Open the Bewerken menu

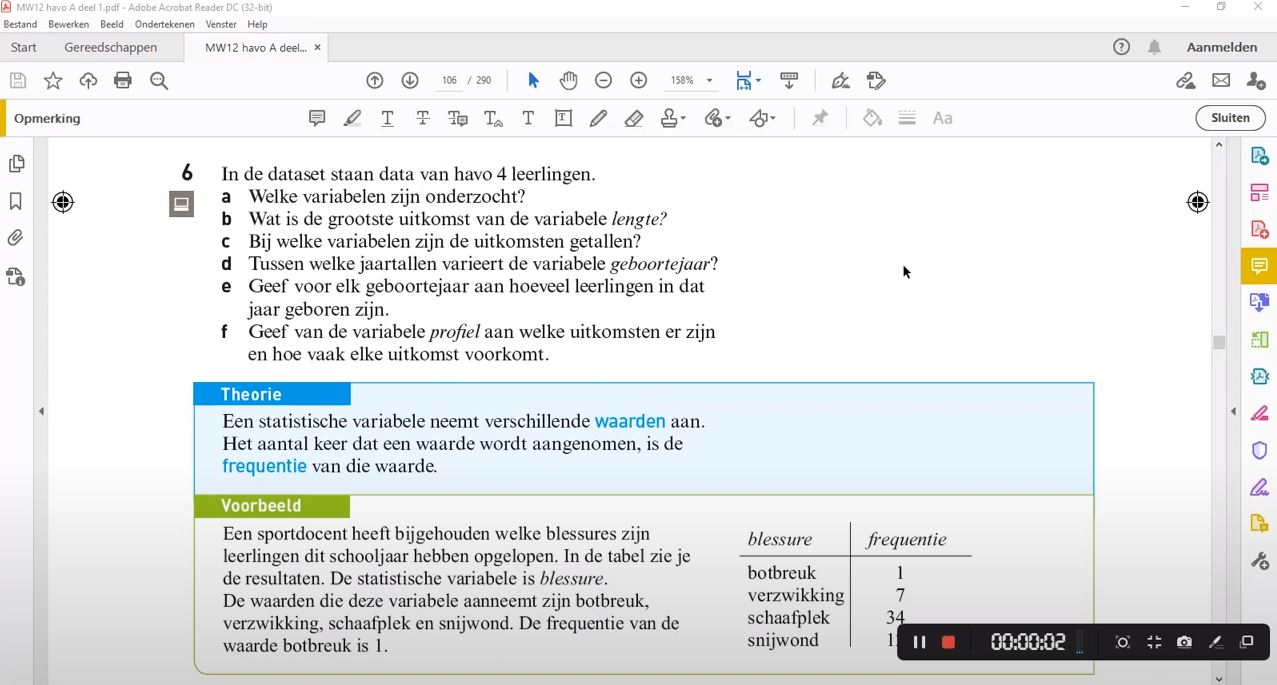tap(68, 24)
